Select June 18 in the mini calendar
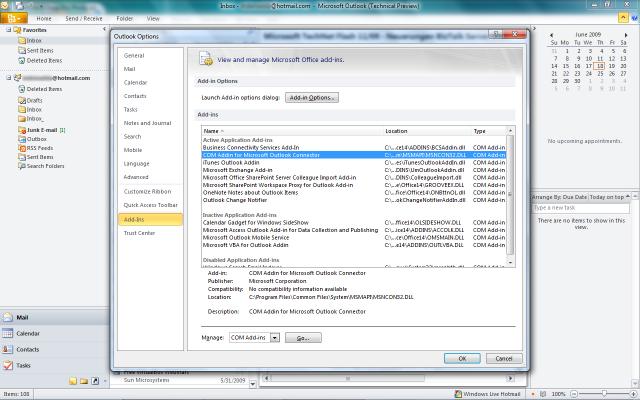This screenshot has height=400, width=640. point(600,66)
